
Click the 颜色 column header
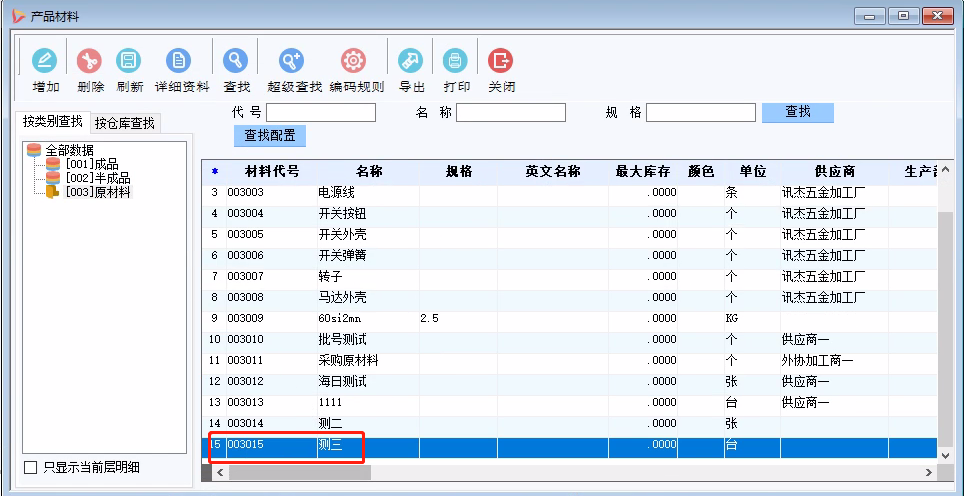(x=701, y=172)
